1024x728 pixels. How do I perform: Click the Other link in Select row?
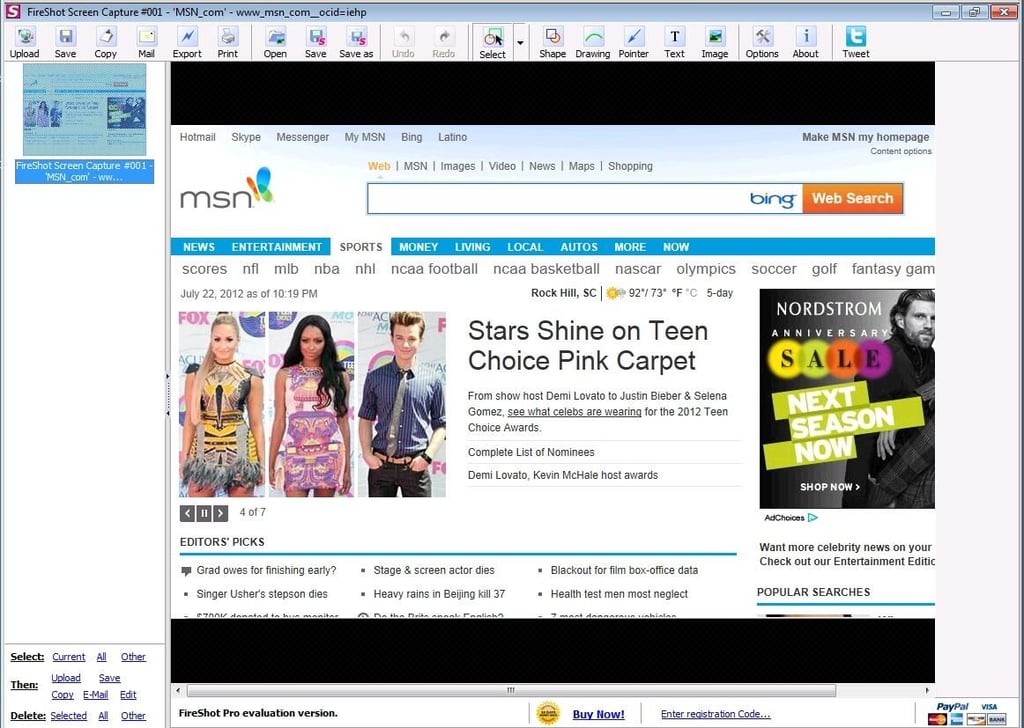tap(133, 657)
